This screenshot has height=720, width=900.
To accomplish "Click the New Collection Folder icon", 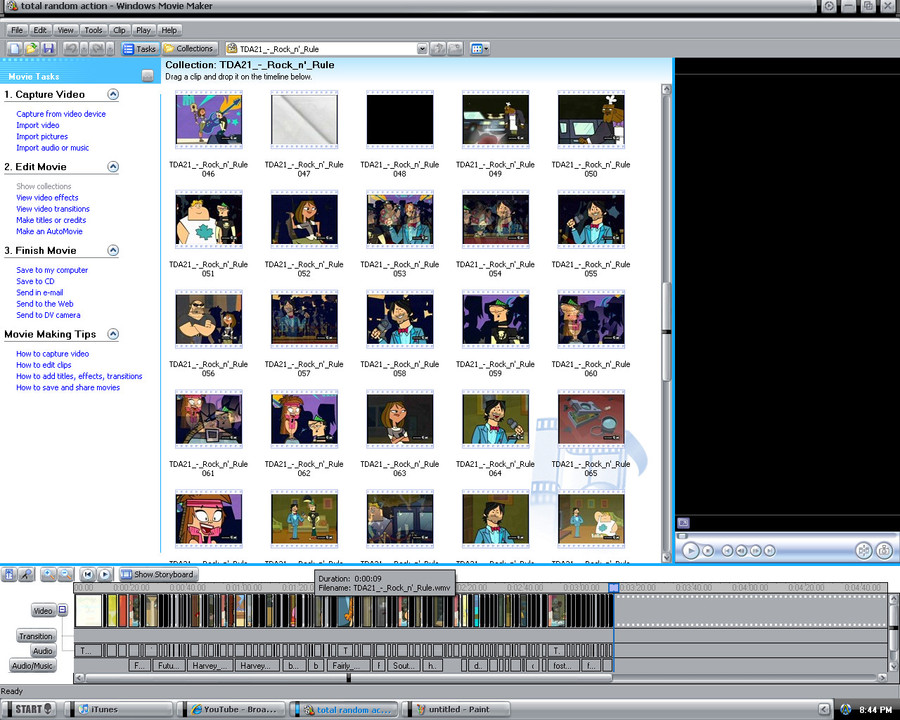I will [455, 49].
